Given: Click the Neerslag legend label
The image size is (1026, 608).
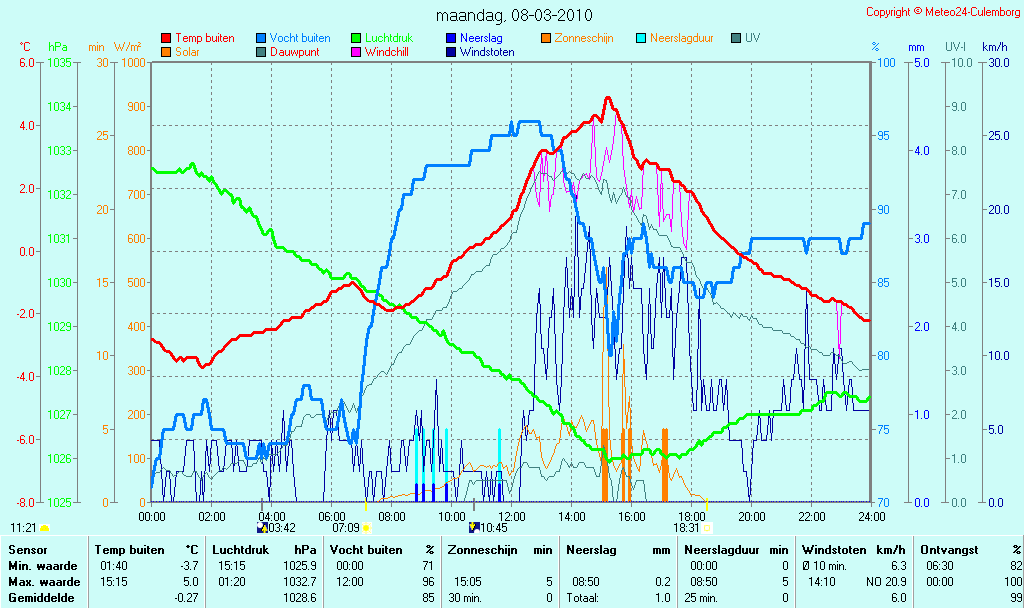Looking at the screenshot, I should (x=481, y=39).
